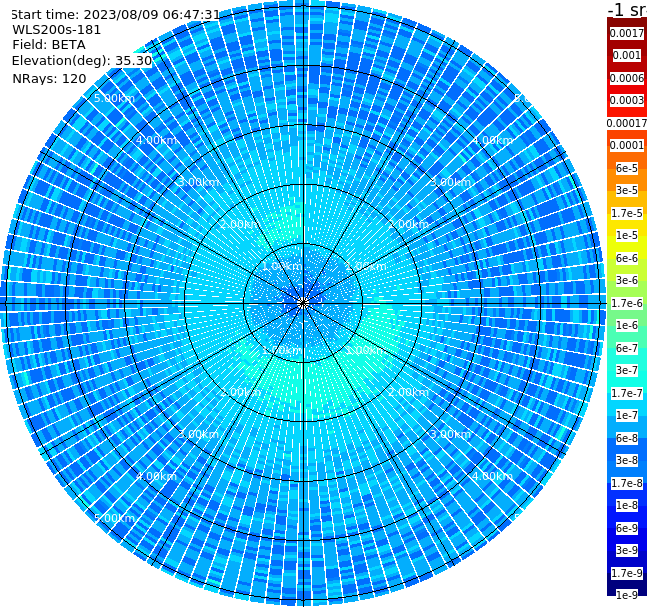Select the 6e-5 color bar label

[x=627, y=168]
